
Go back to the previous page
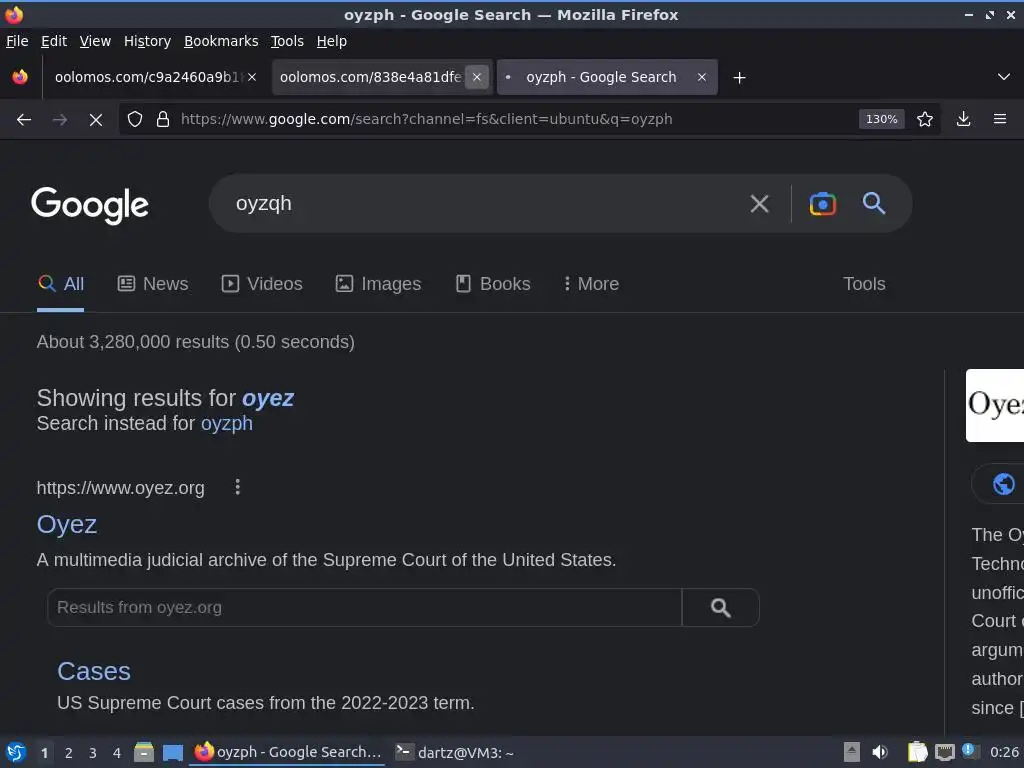click(x=24, y=120)
